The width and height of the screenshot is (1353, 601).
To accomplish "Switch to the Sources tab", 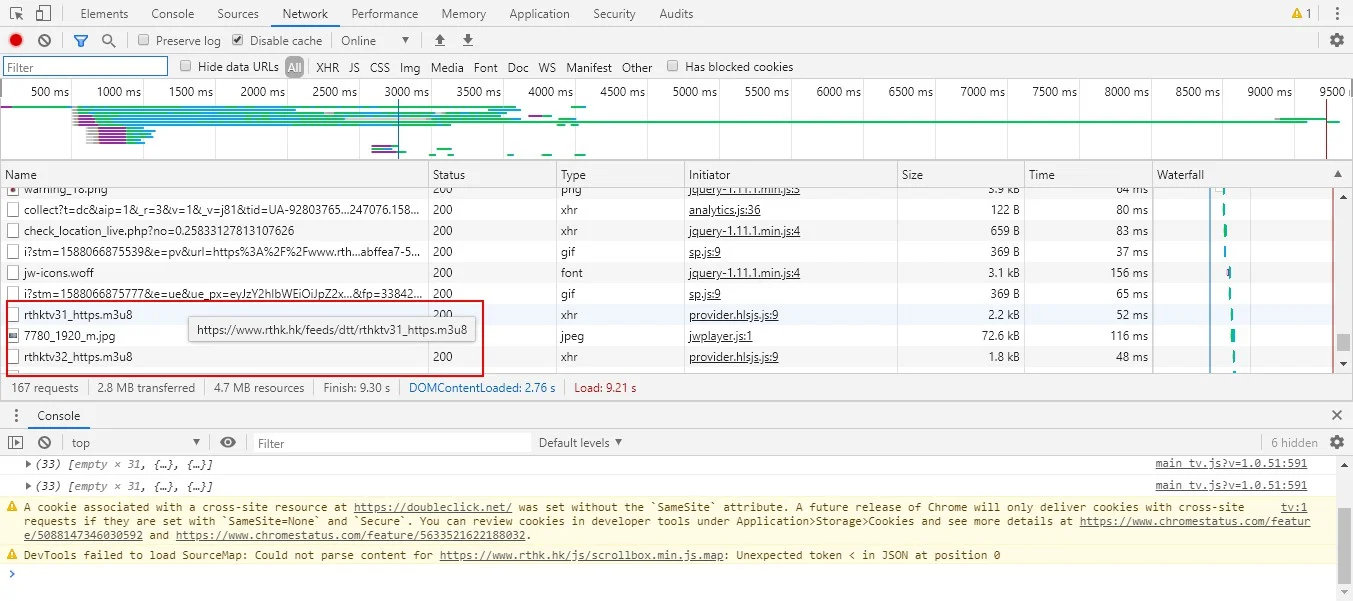I will click(237, 14).
